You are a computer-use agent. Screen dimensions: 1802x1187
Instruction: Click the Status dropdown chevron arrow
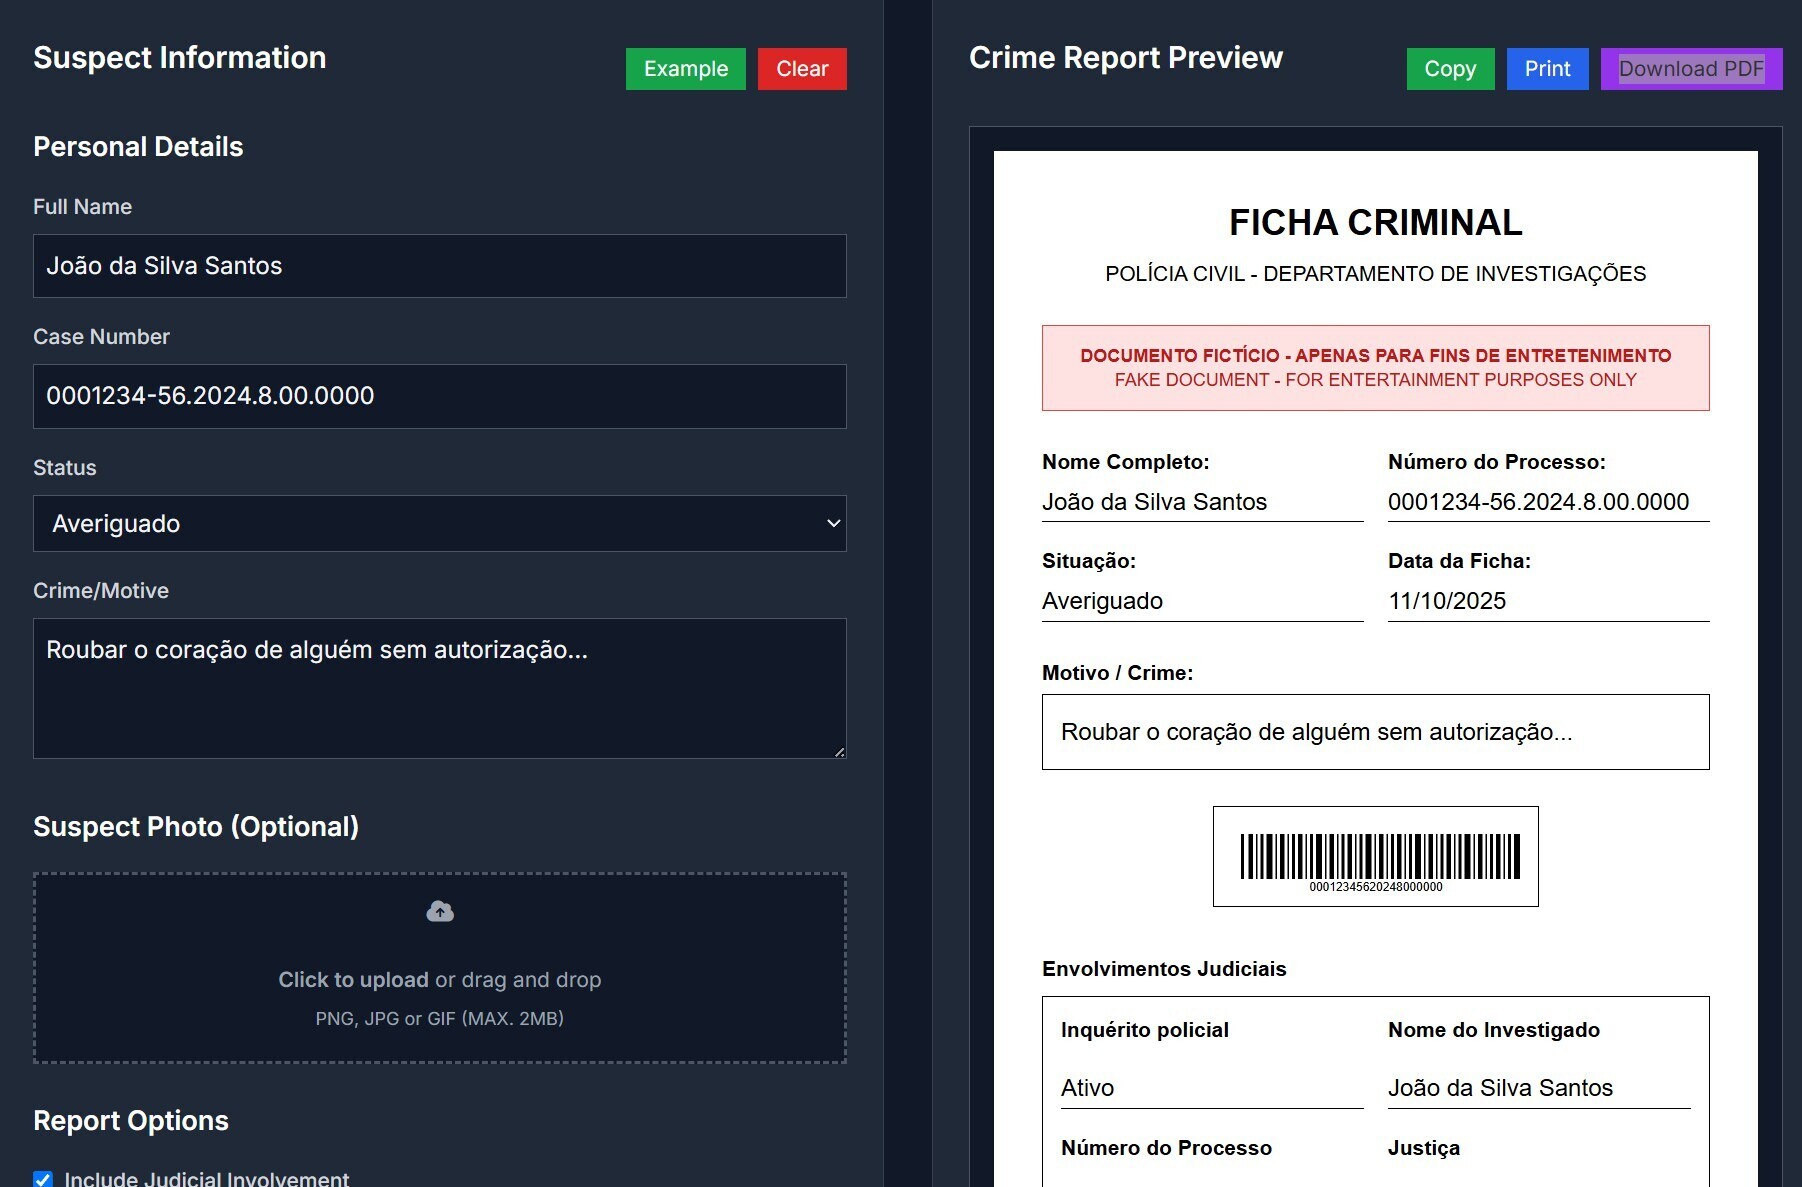click(832, 524)
